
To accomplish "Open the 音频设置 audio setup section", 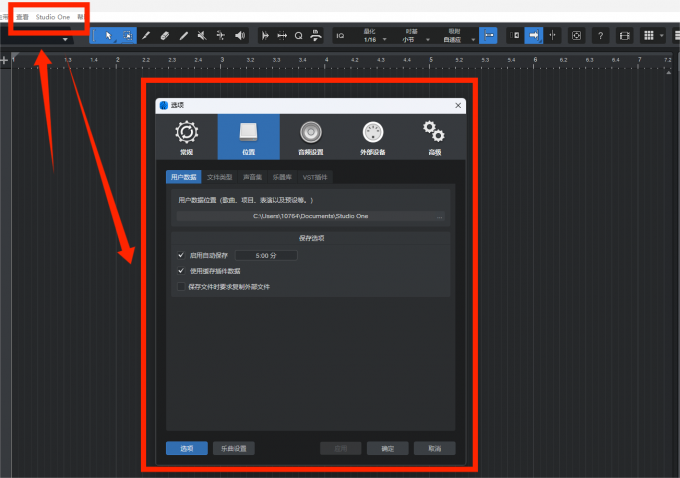I will 310,138.
